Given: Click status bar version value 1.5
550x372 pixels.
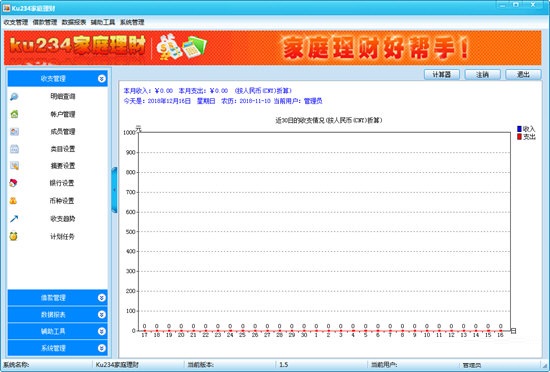Looking at the screenshot, I should click(284, 365).
